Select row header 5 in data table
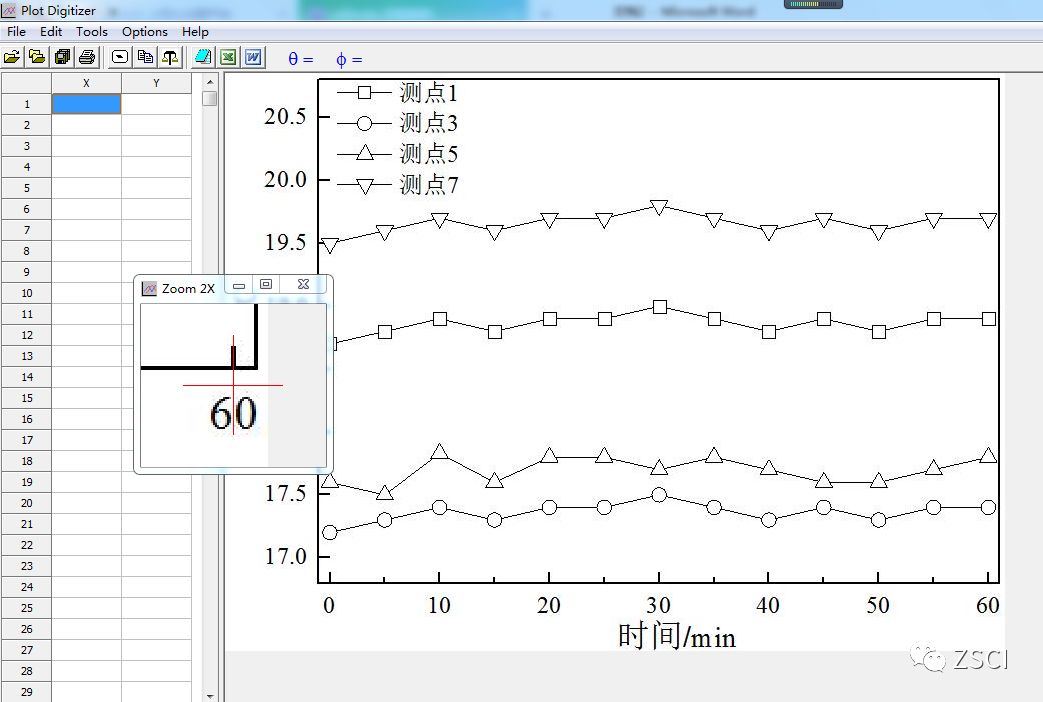The image size is (1043, 702). (26, 188)
